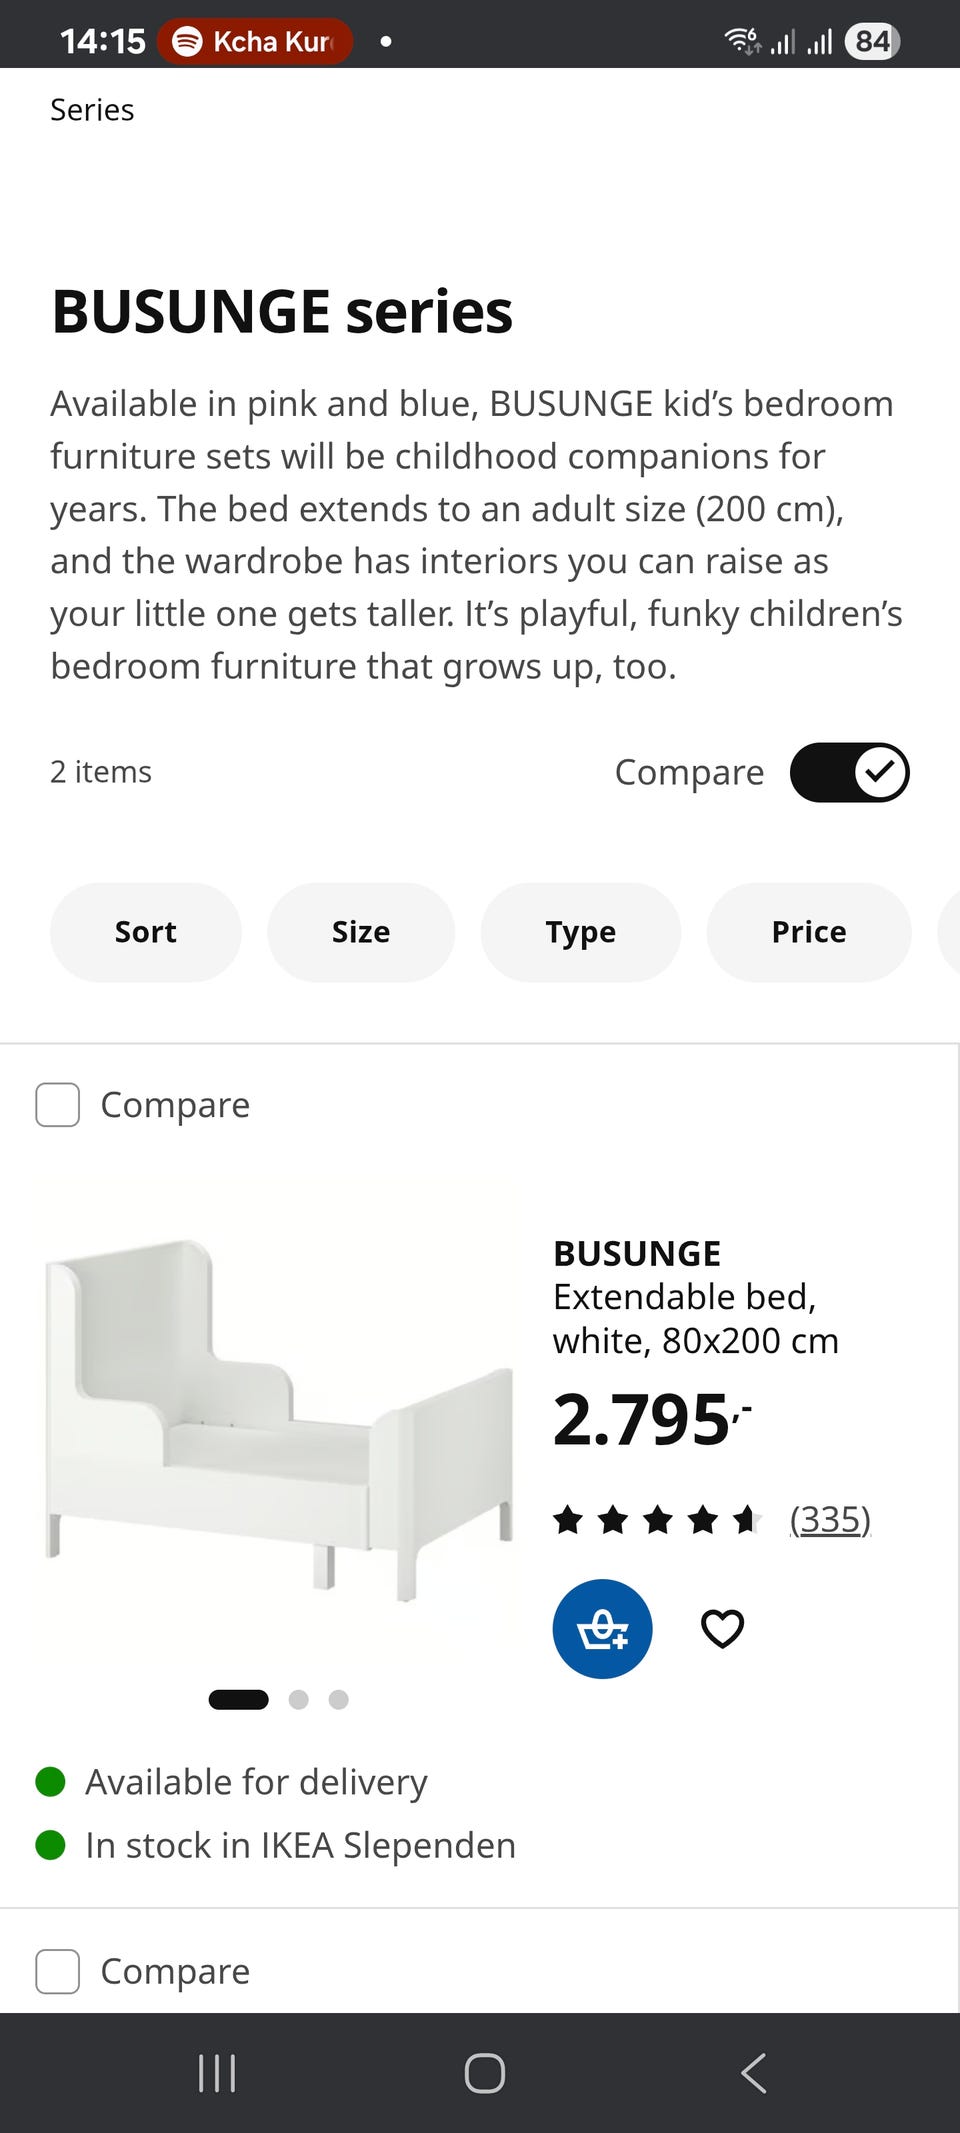This screenshot has height=2133, width=960.
Task: Tap the battery level indicator
Action: [x=872, y=41]
